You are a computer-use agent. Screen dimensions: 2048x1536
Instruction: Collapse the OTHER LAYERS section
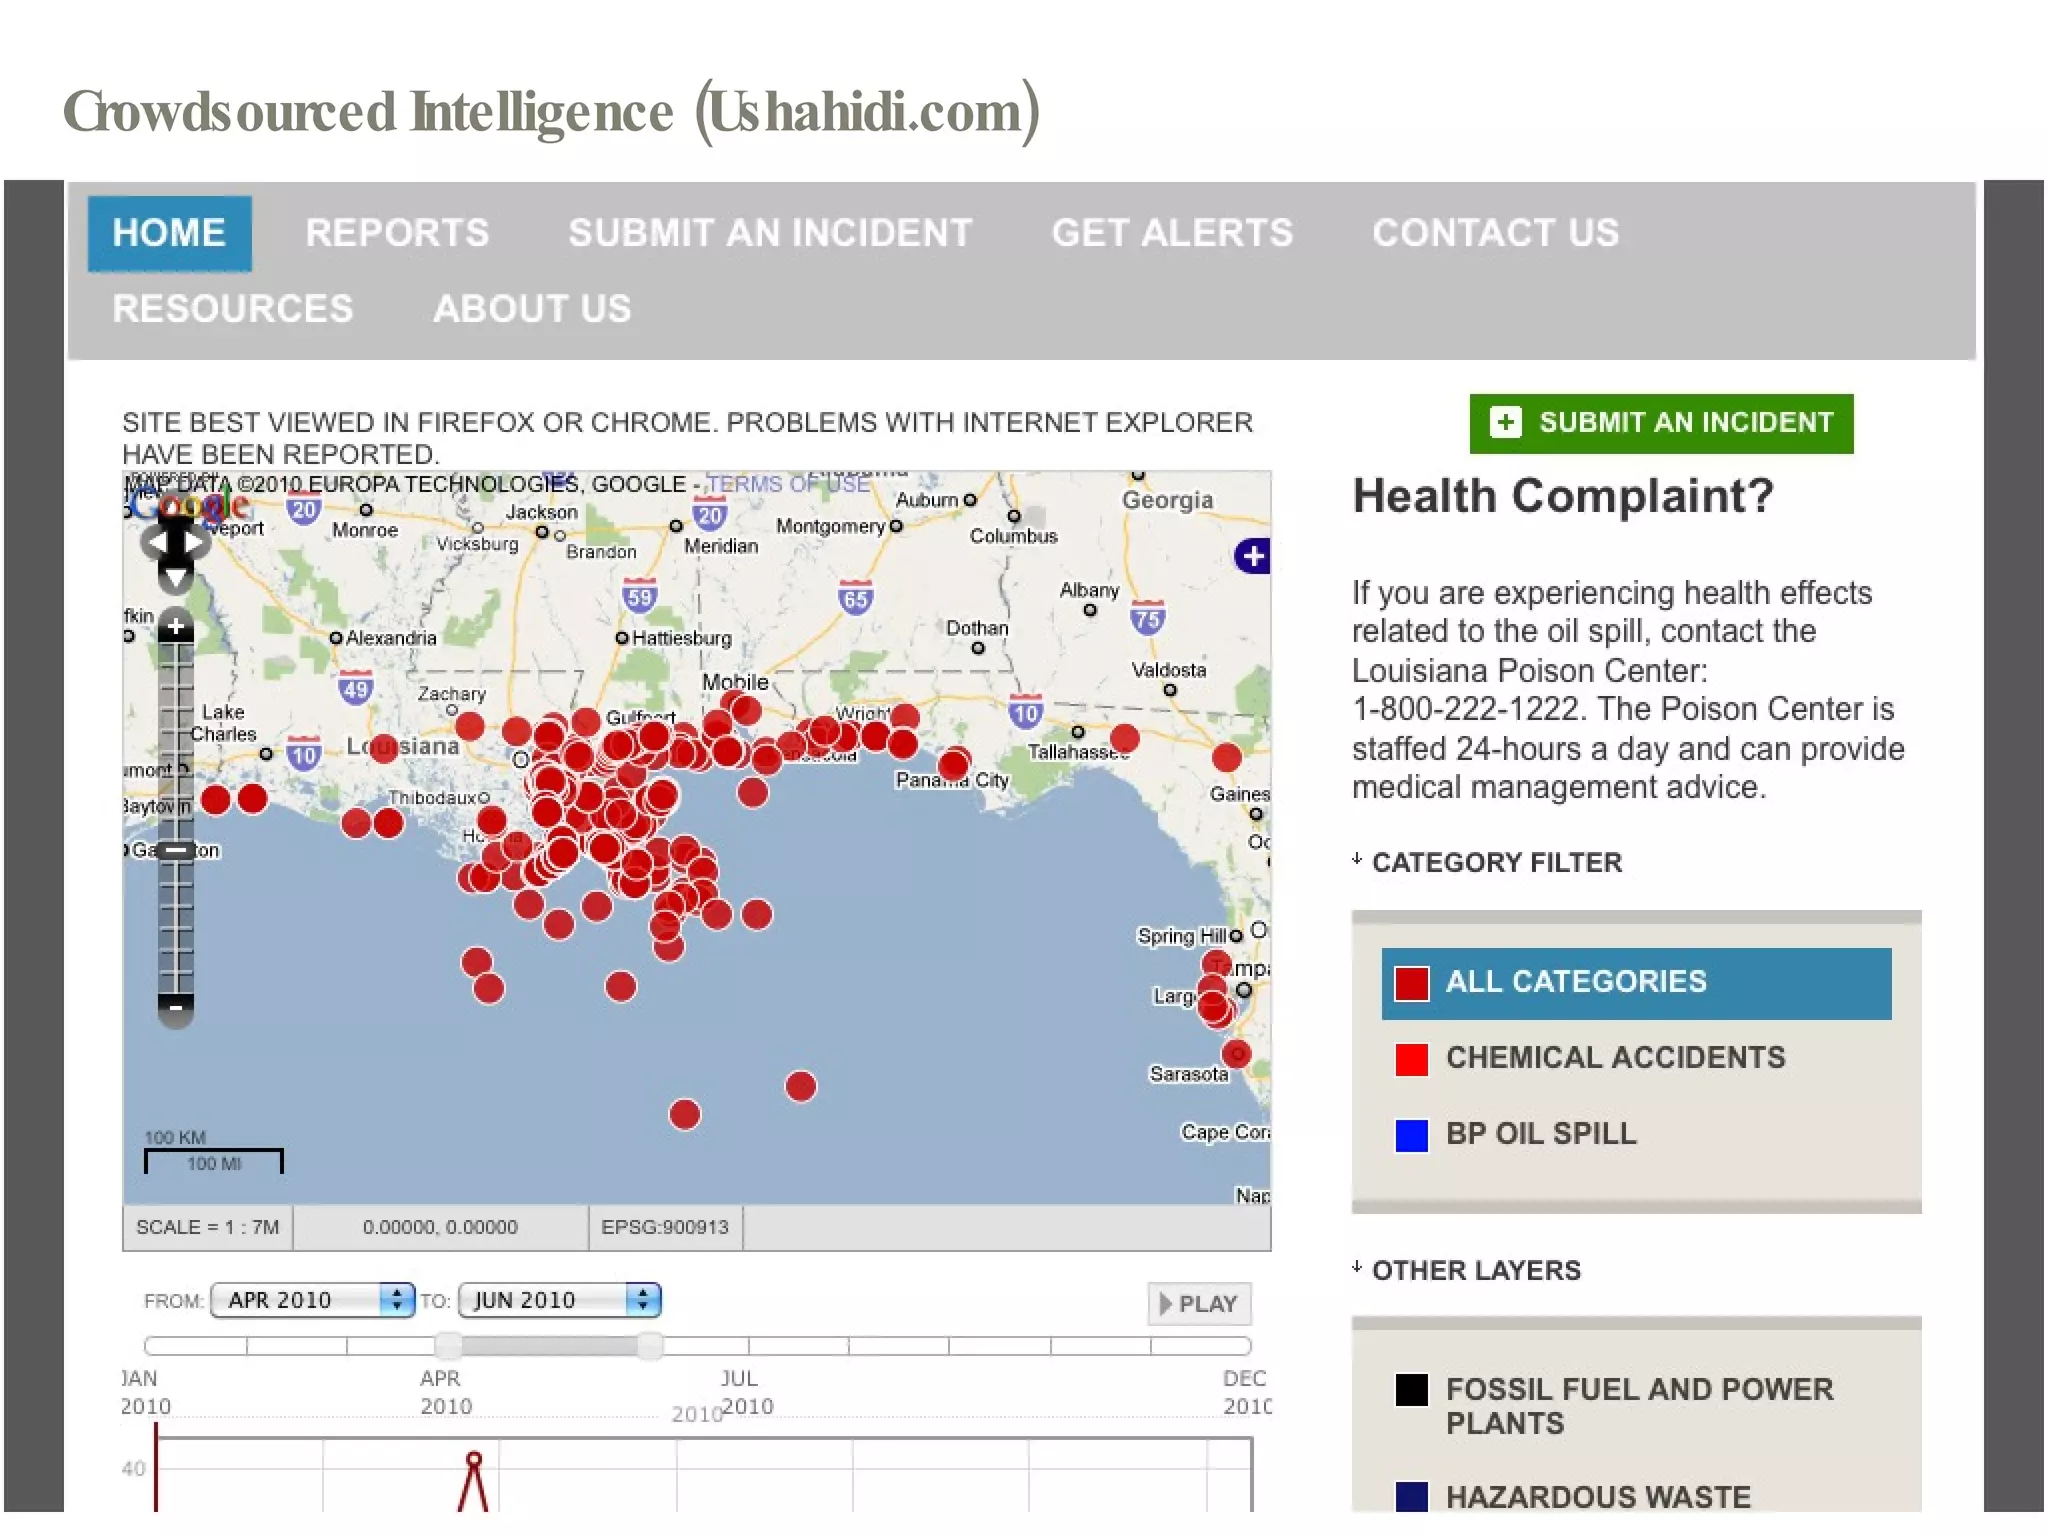coord(1467,1270)
